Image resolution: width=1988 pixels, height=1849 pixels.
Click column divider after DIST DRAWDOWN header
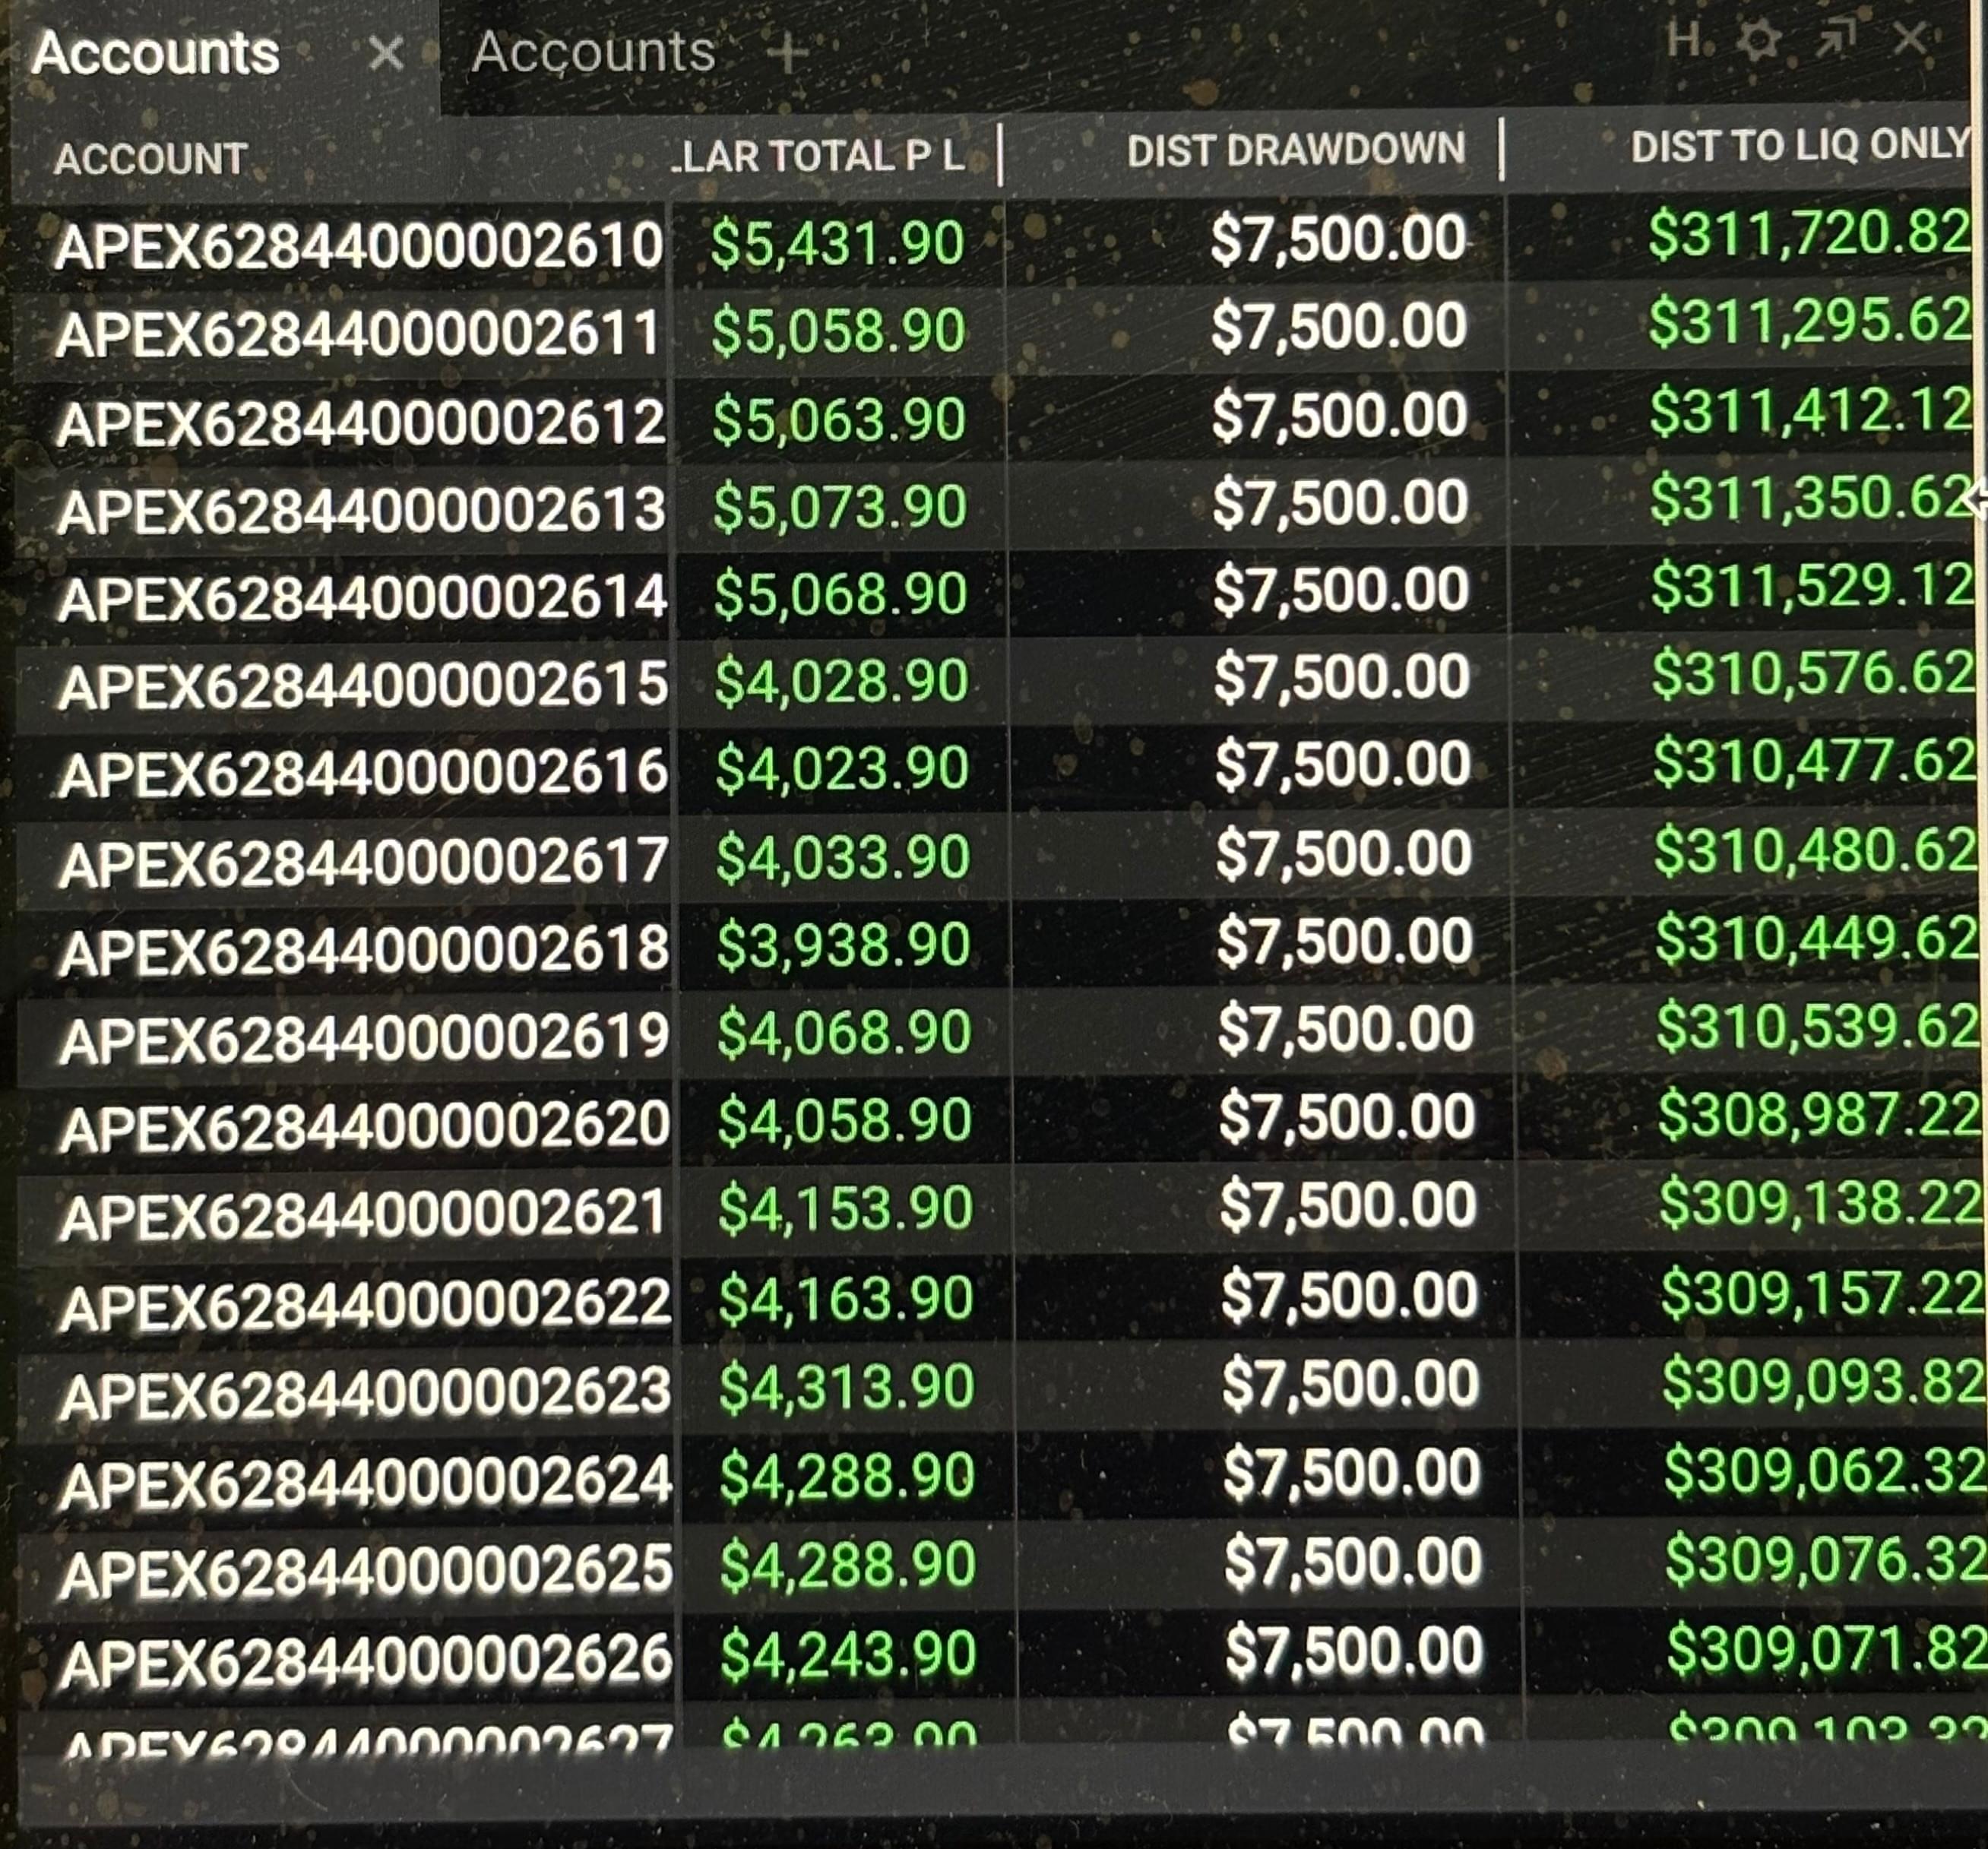(x=1502, y=150)
